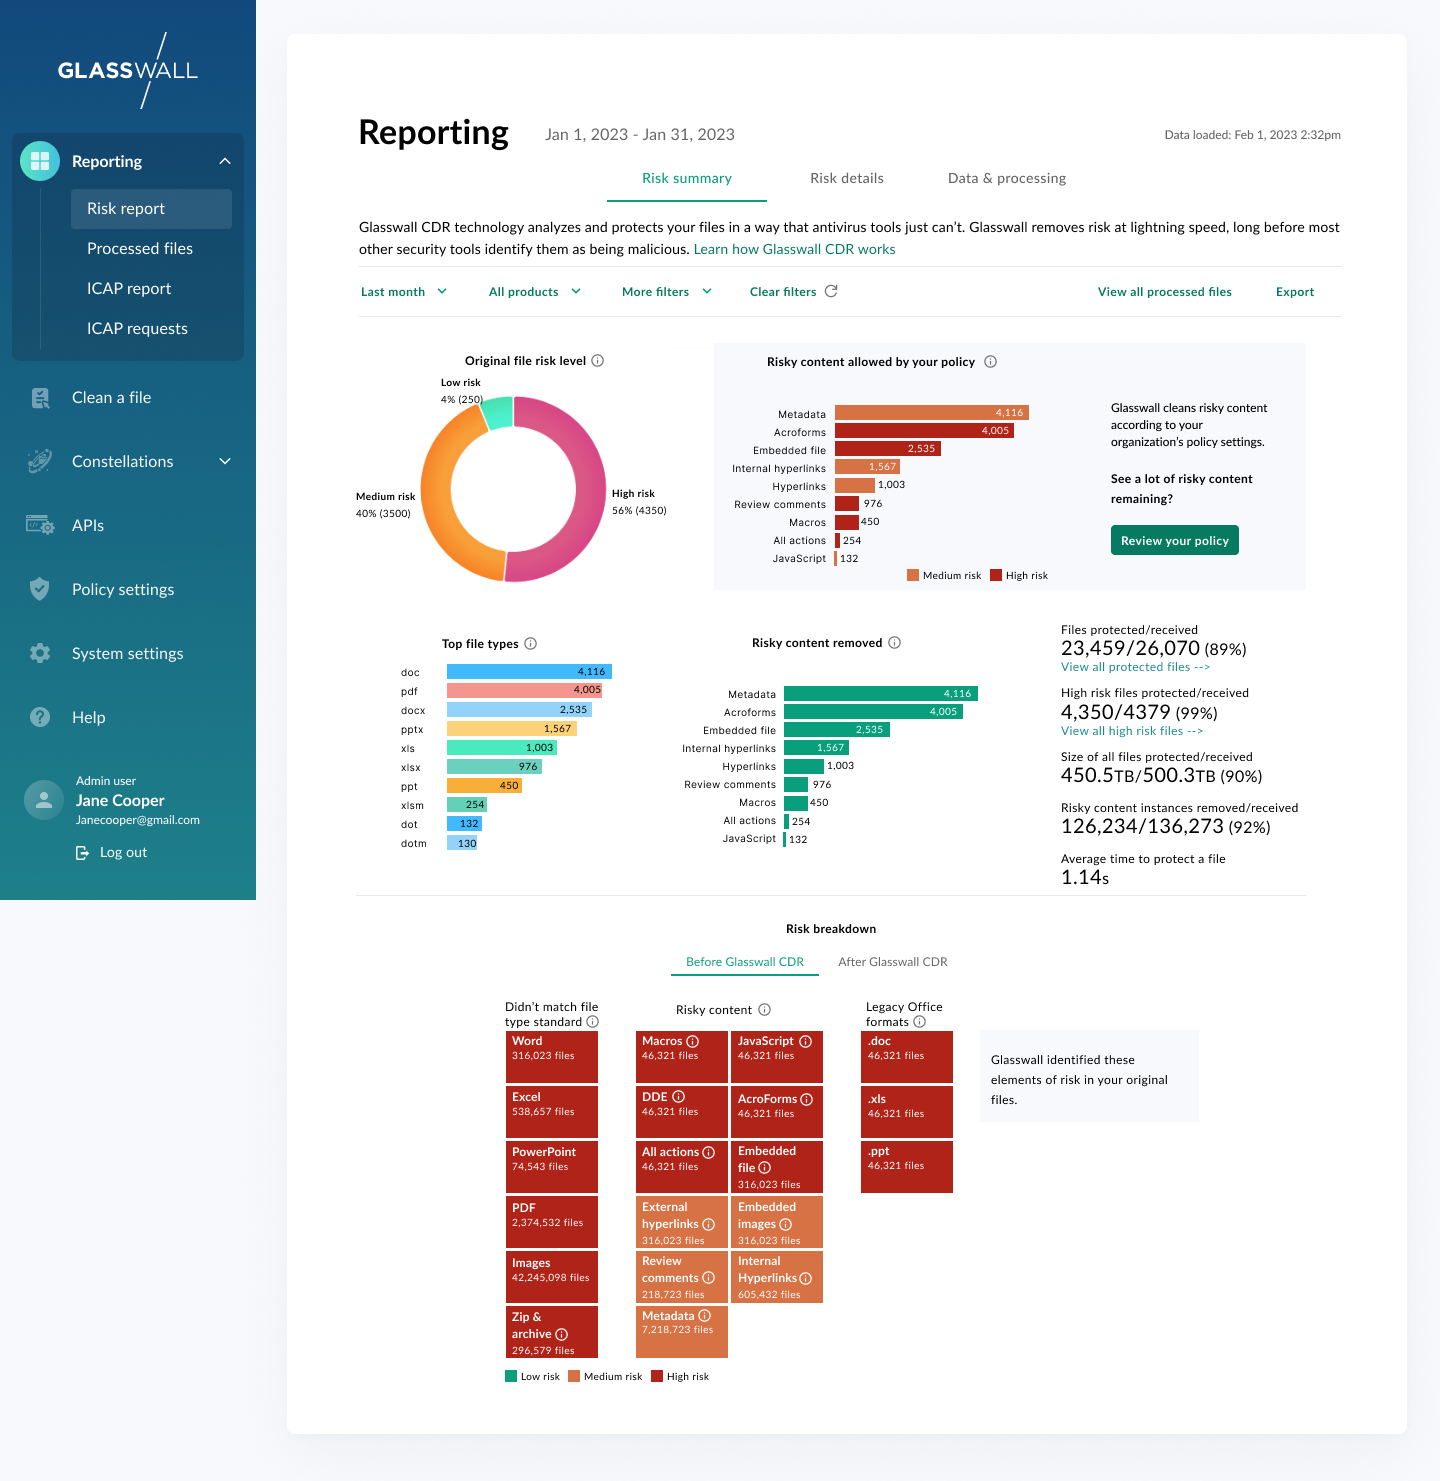Click Learn how Glasswall CDR works link
The width and height of the screenshot is (1440, 1481).
(795, 249)
